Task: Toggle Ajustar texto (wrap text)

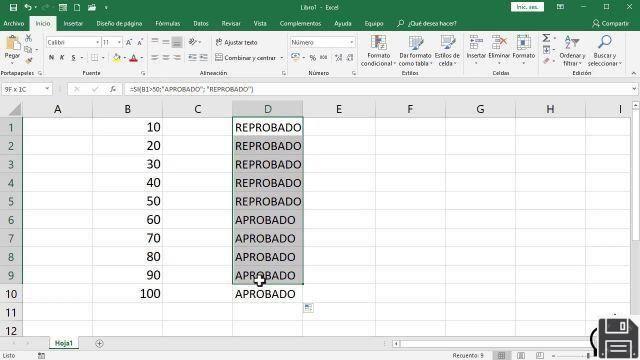Action: 236,42
